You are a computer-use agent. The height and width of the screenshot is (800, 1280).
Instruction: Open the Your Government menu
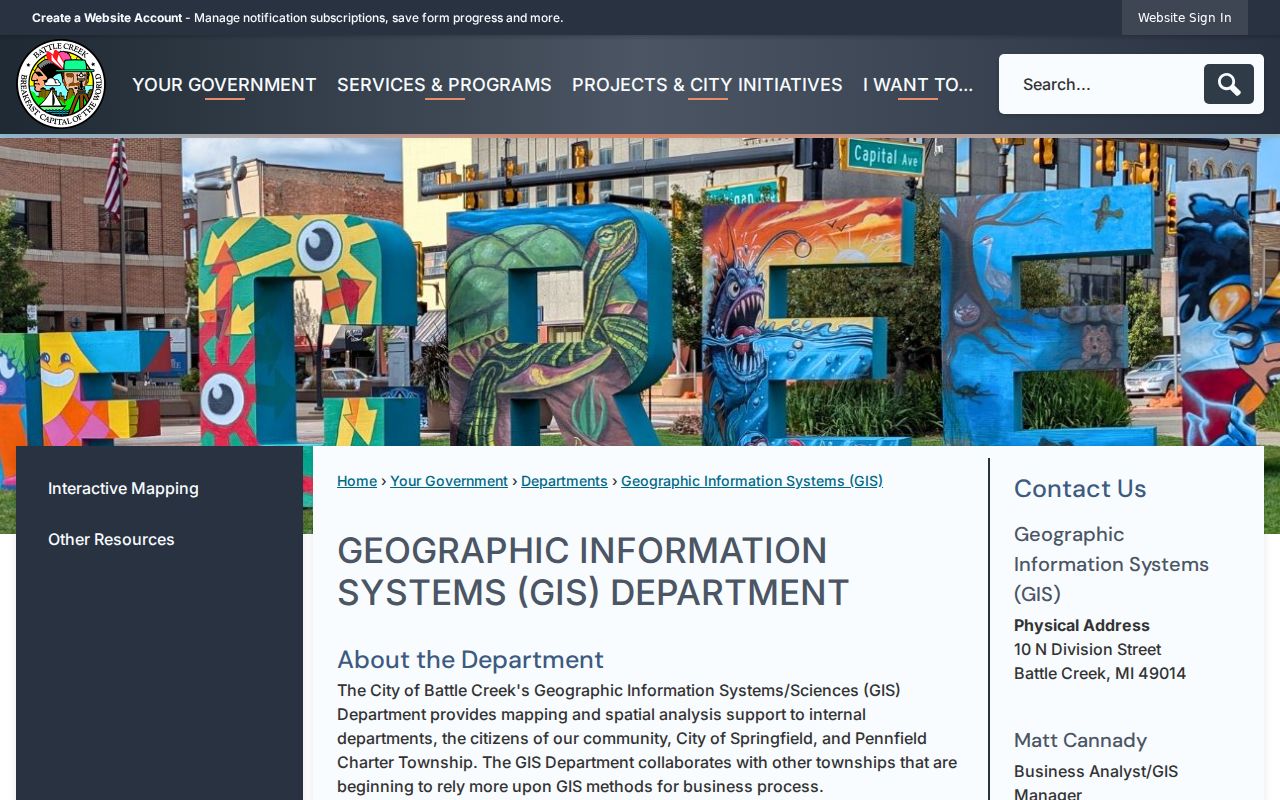[x=224, y=85]
